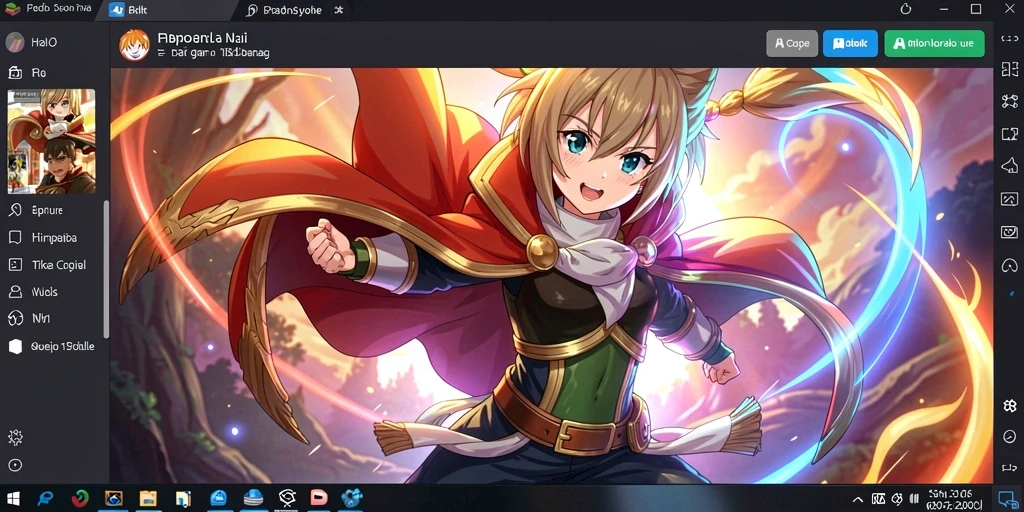Click the orange-haired game avatar in header
The height and width of the screenshot is (512, 1024).
click(135, 44)
